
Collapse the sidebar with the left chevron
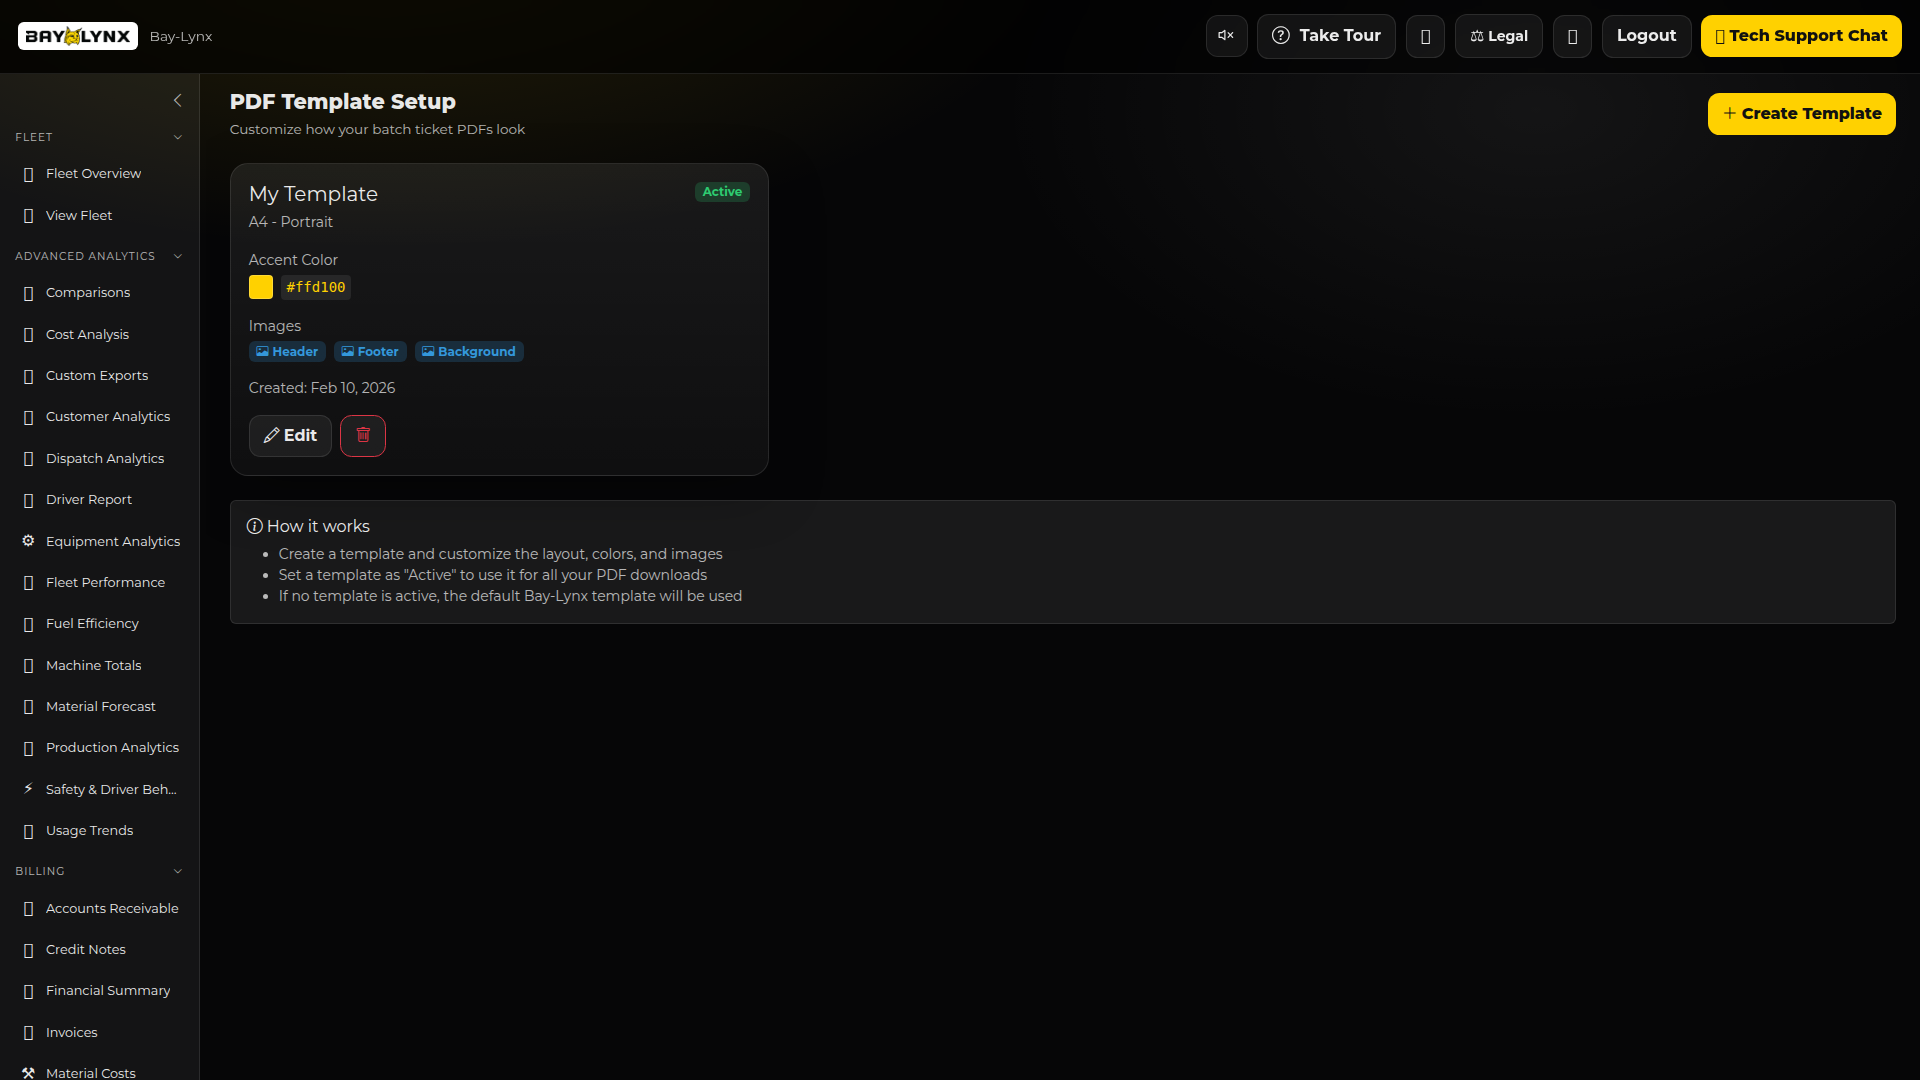[178, 100]
